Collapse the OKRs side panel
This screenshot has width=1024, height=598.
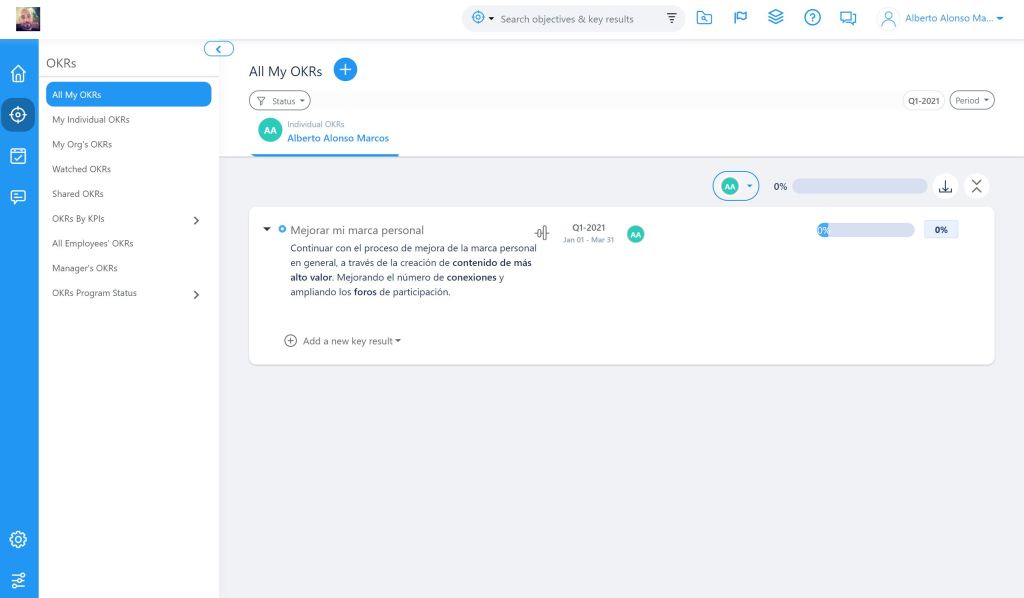pos(218,49)
